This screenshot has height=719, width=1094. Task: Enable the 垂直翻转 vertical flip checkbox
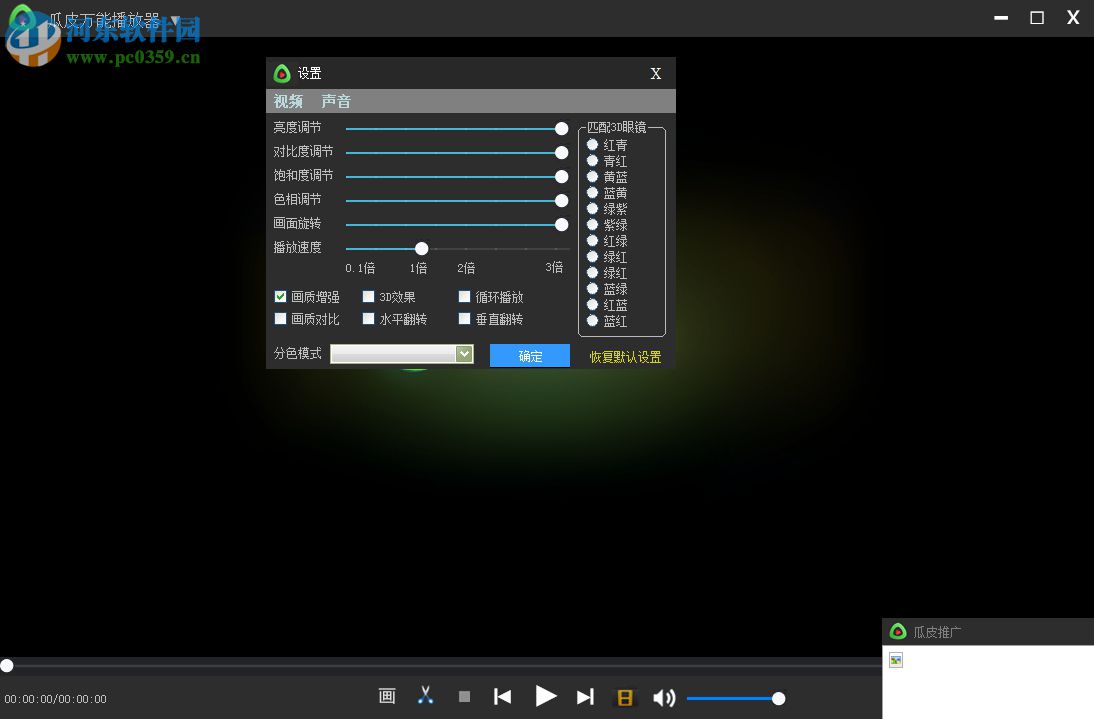(x=464, y=319)
